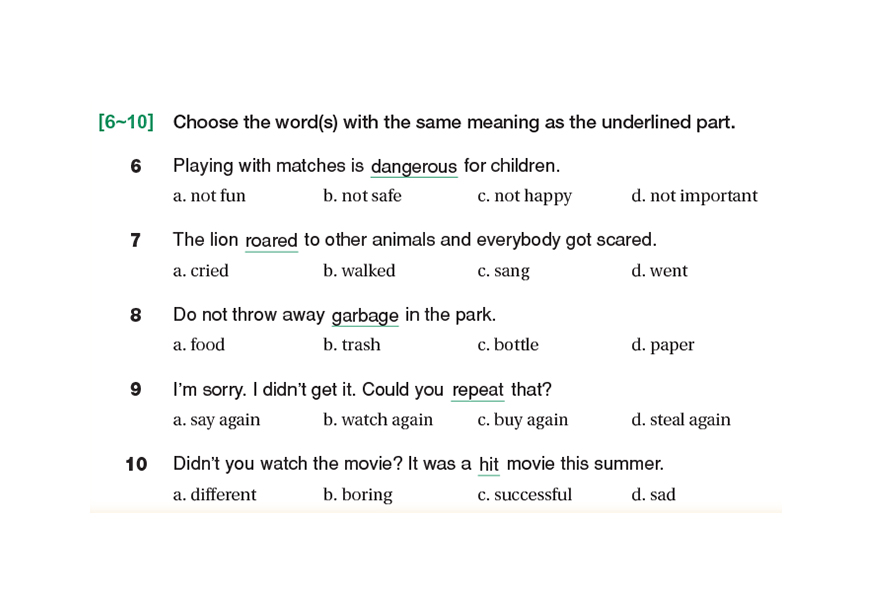Pick 'b. watch again' option
The image size is (873, 612).
coord(378,420)
